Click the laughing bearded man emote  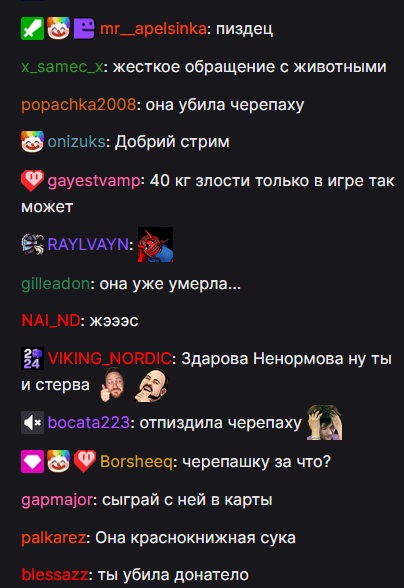tap(151, 385)
